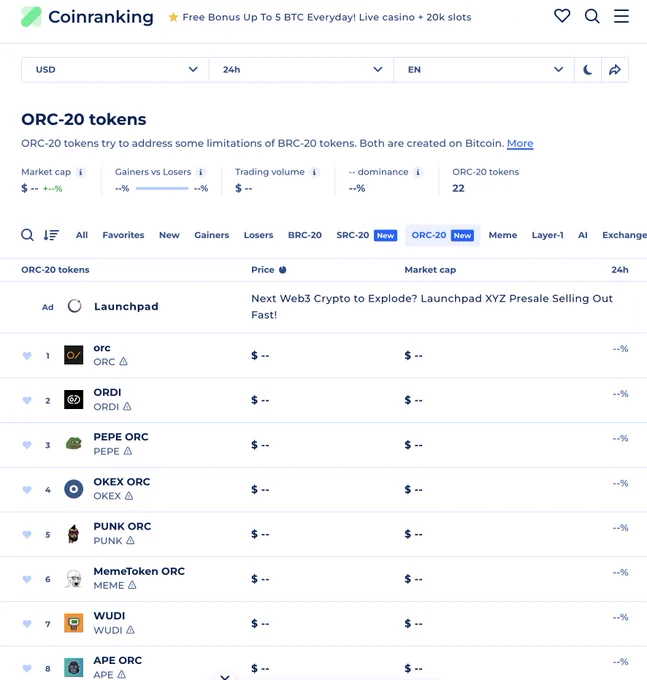Click the share arrow icon

[614, 70]
